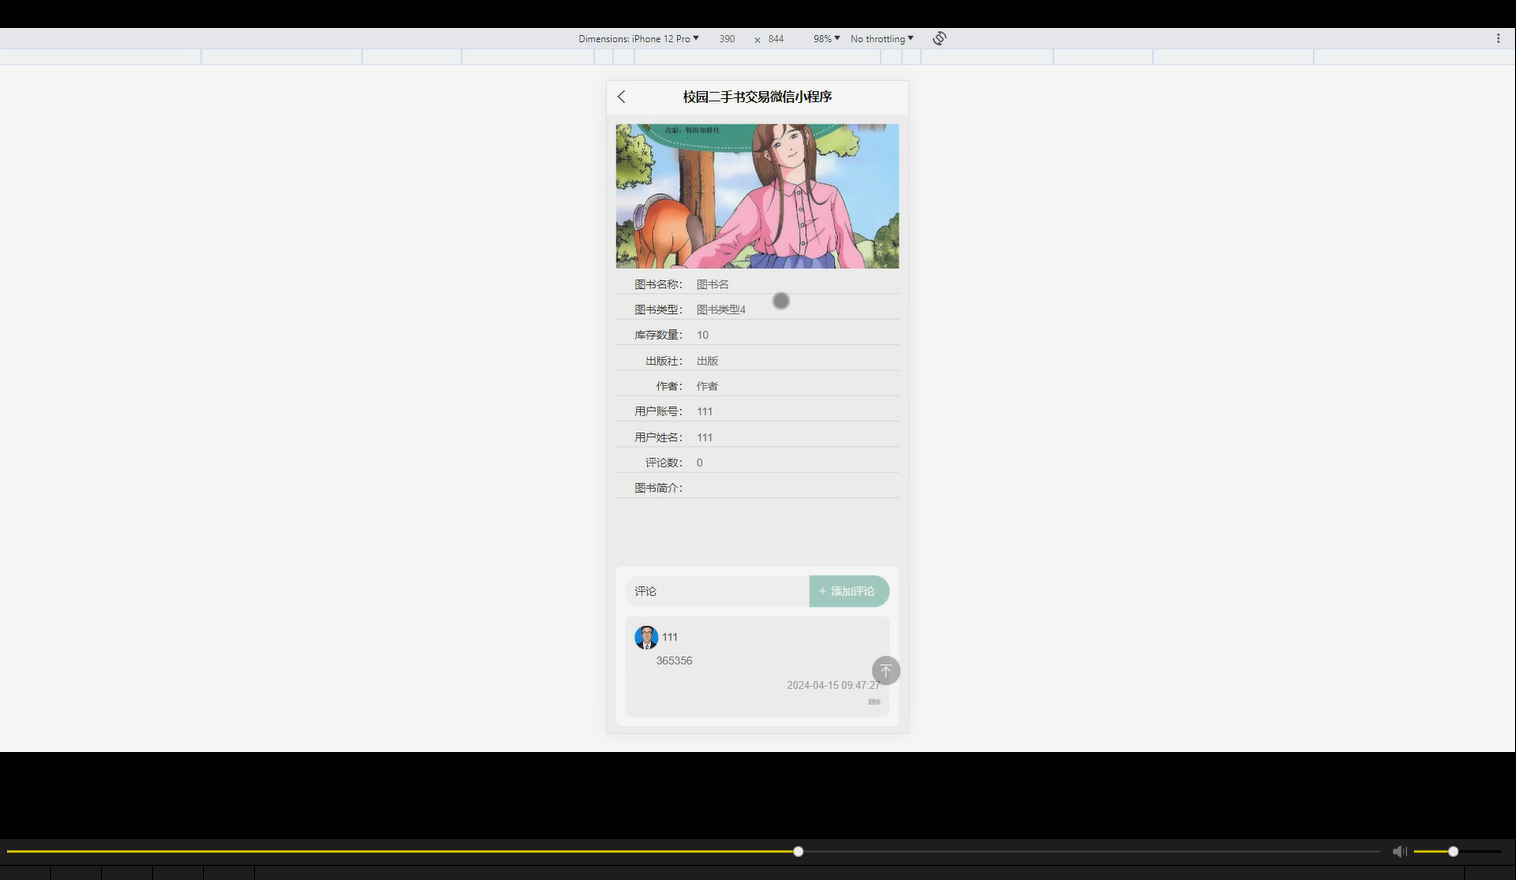Go back using the header arrow
Viewport: 1516px width, 880px height.
coord(621,97)
